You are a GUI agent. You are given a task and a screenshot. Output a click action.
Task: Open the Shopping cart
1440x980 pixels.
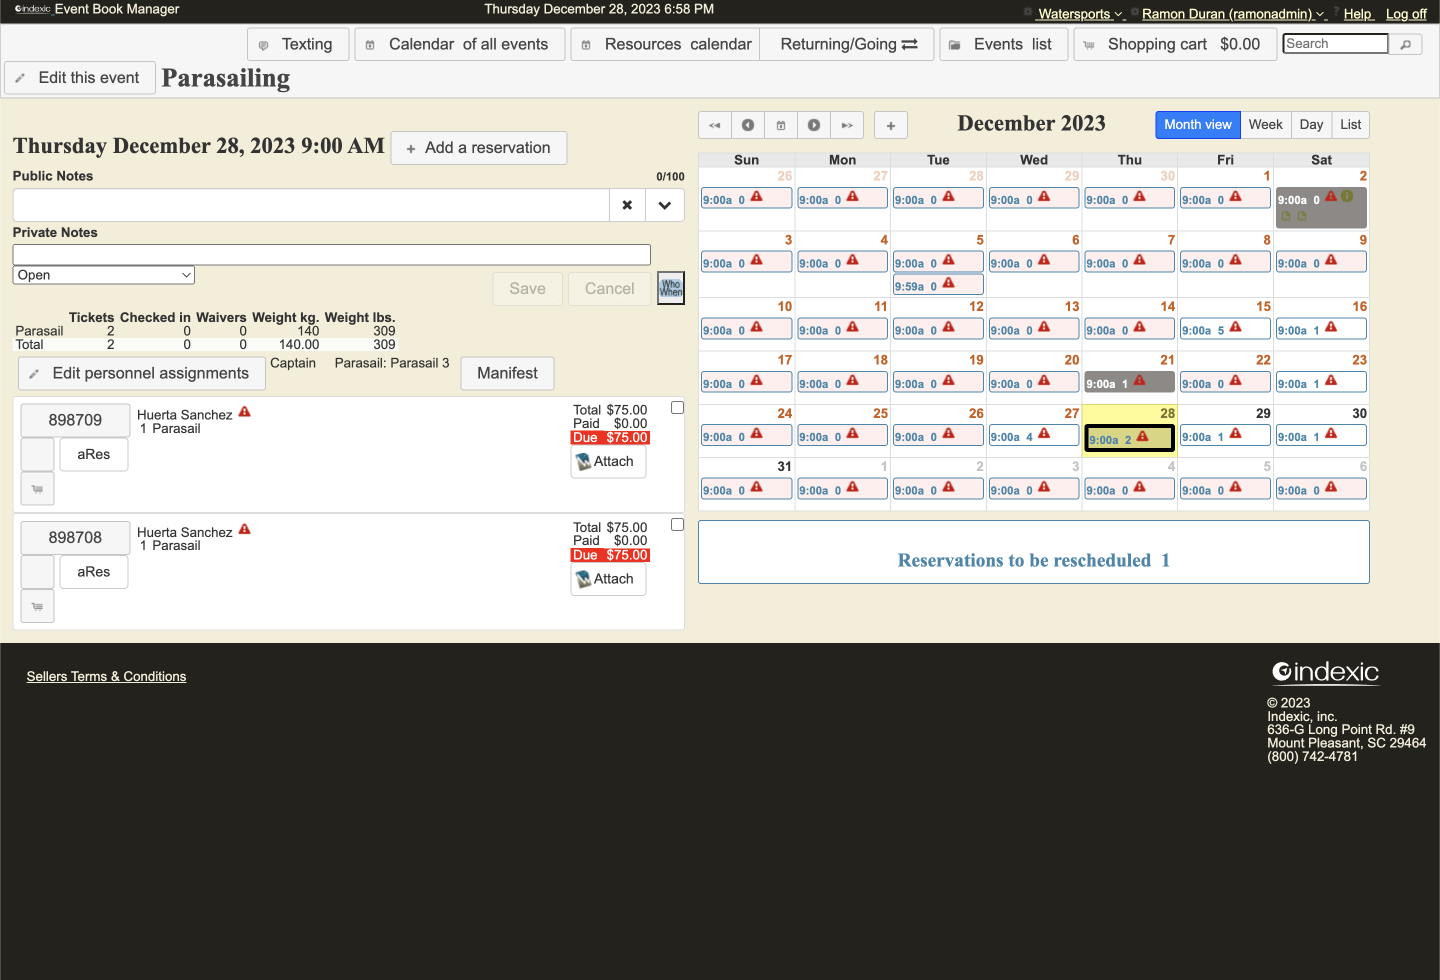tap(1174, 44)
